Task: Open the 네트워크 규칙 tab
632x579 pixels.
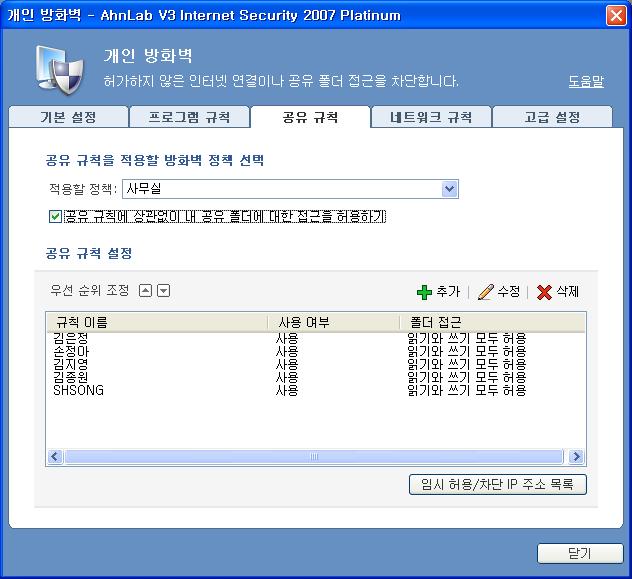Action: click(431, 117)
